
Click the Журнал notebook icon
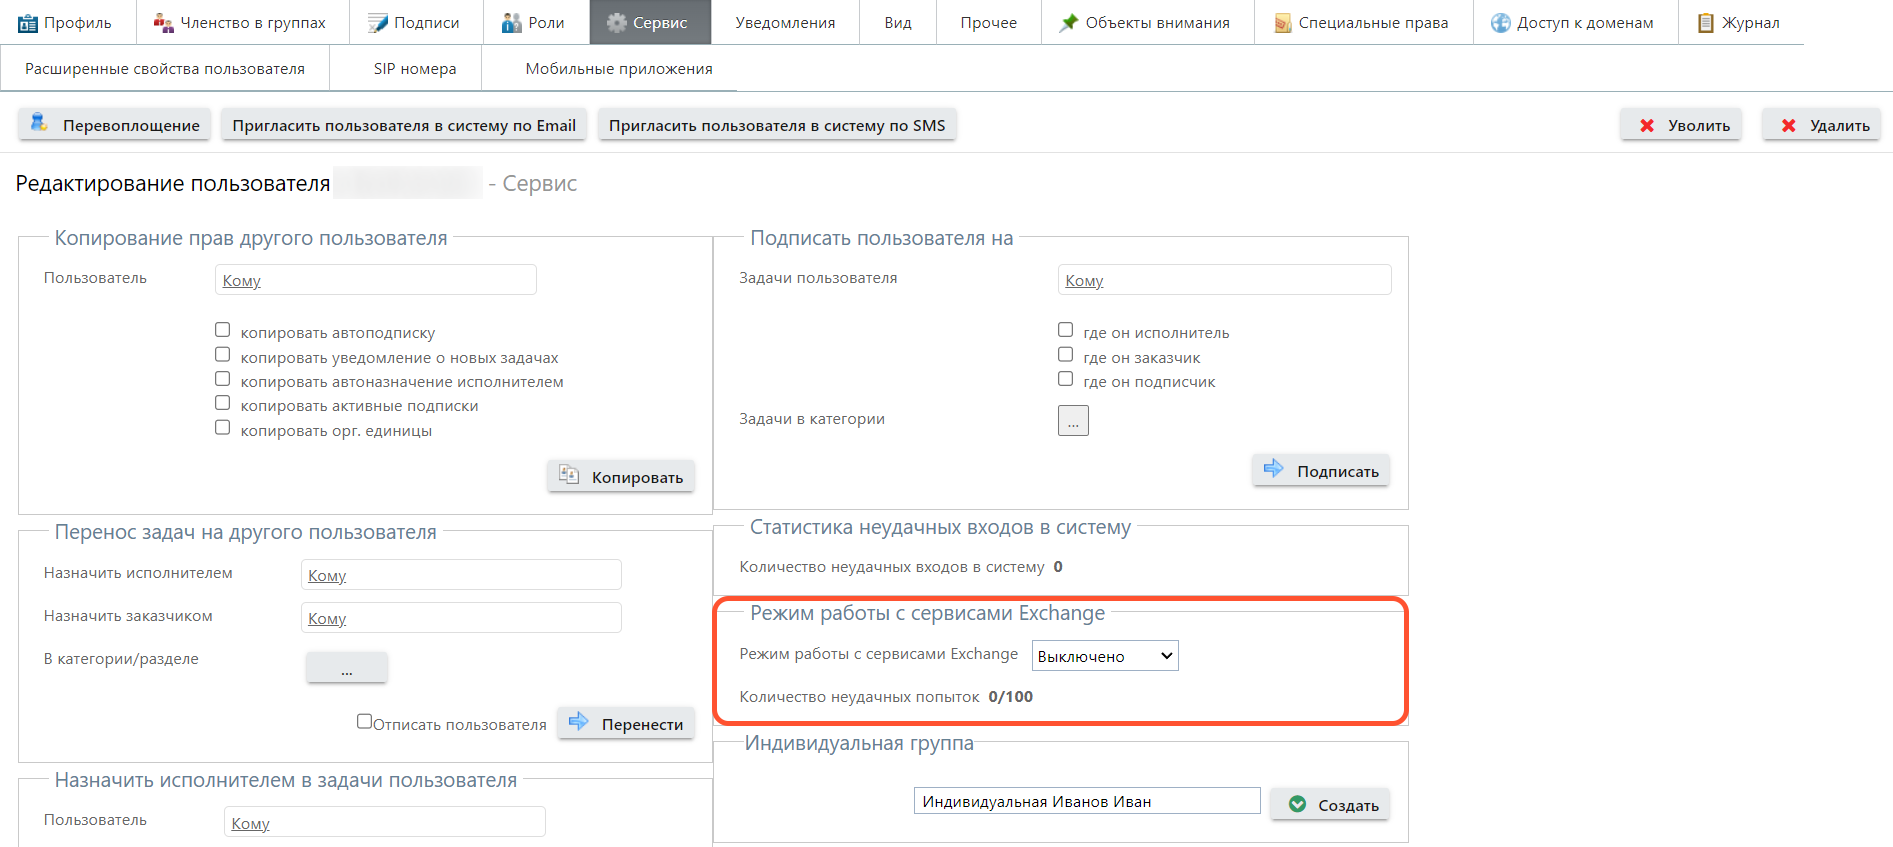point(1706,23)
